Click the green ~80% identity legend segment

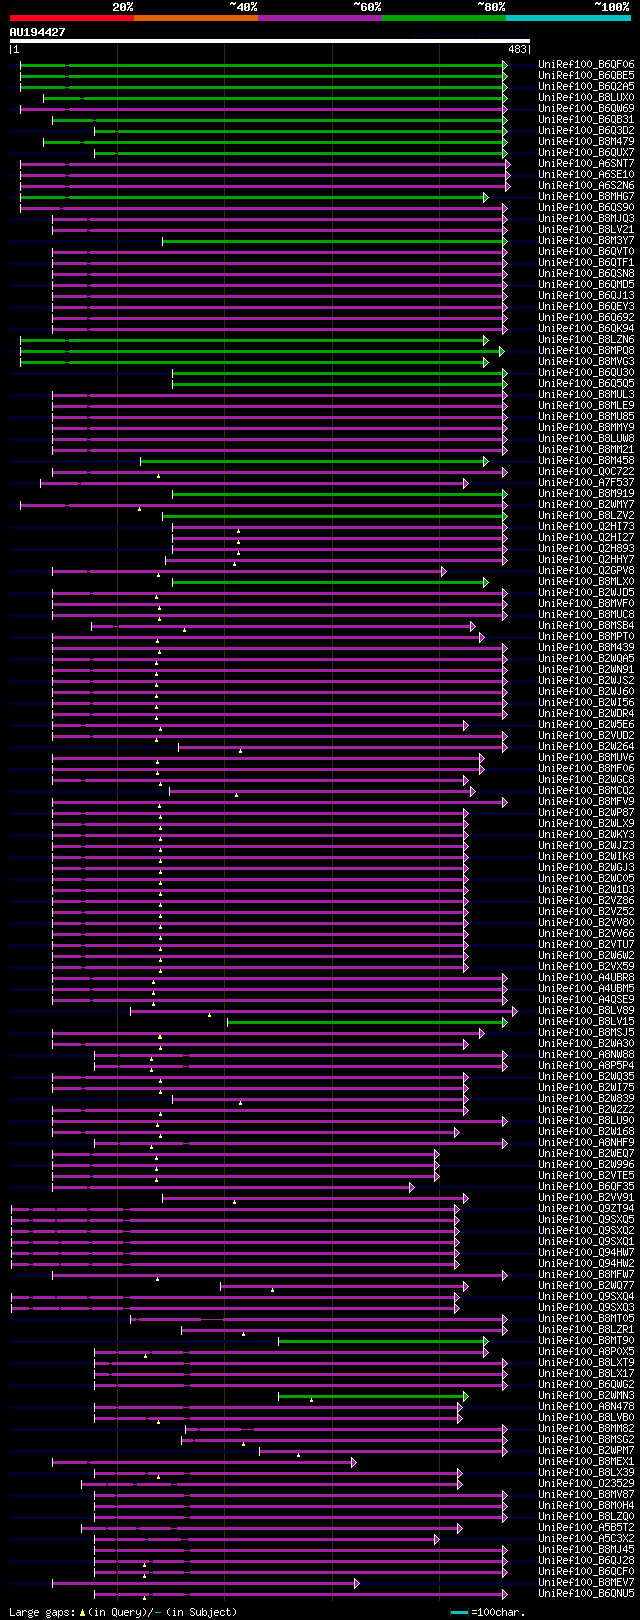[444, 17]
